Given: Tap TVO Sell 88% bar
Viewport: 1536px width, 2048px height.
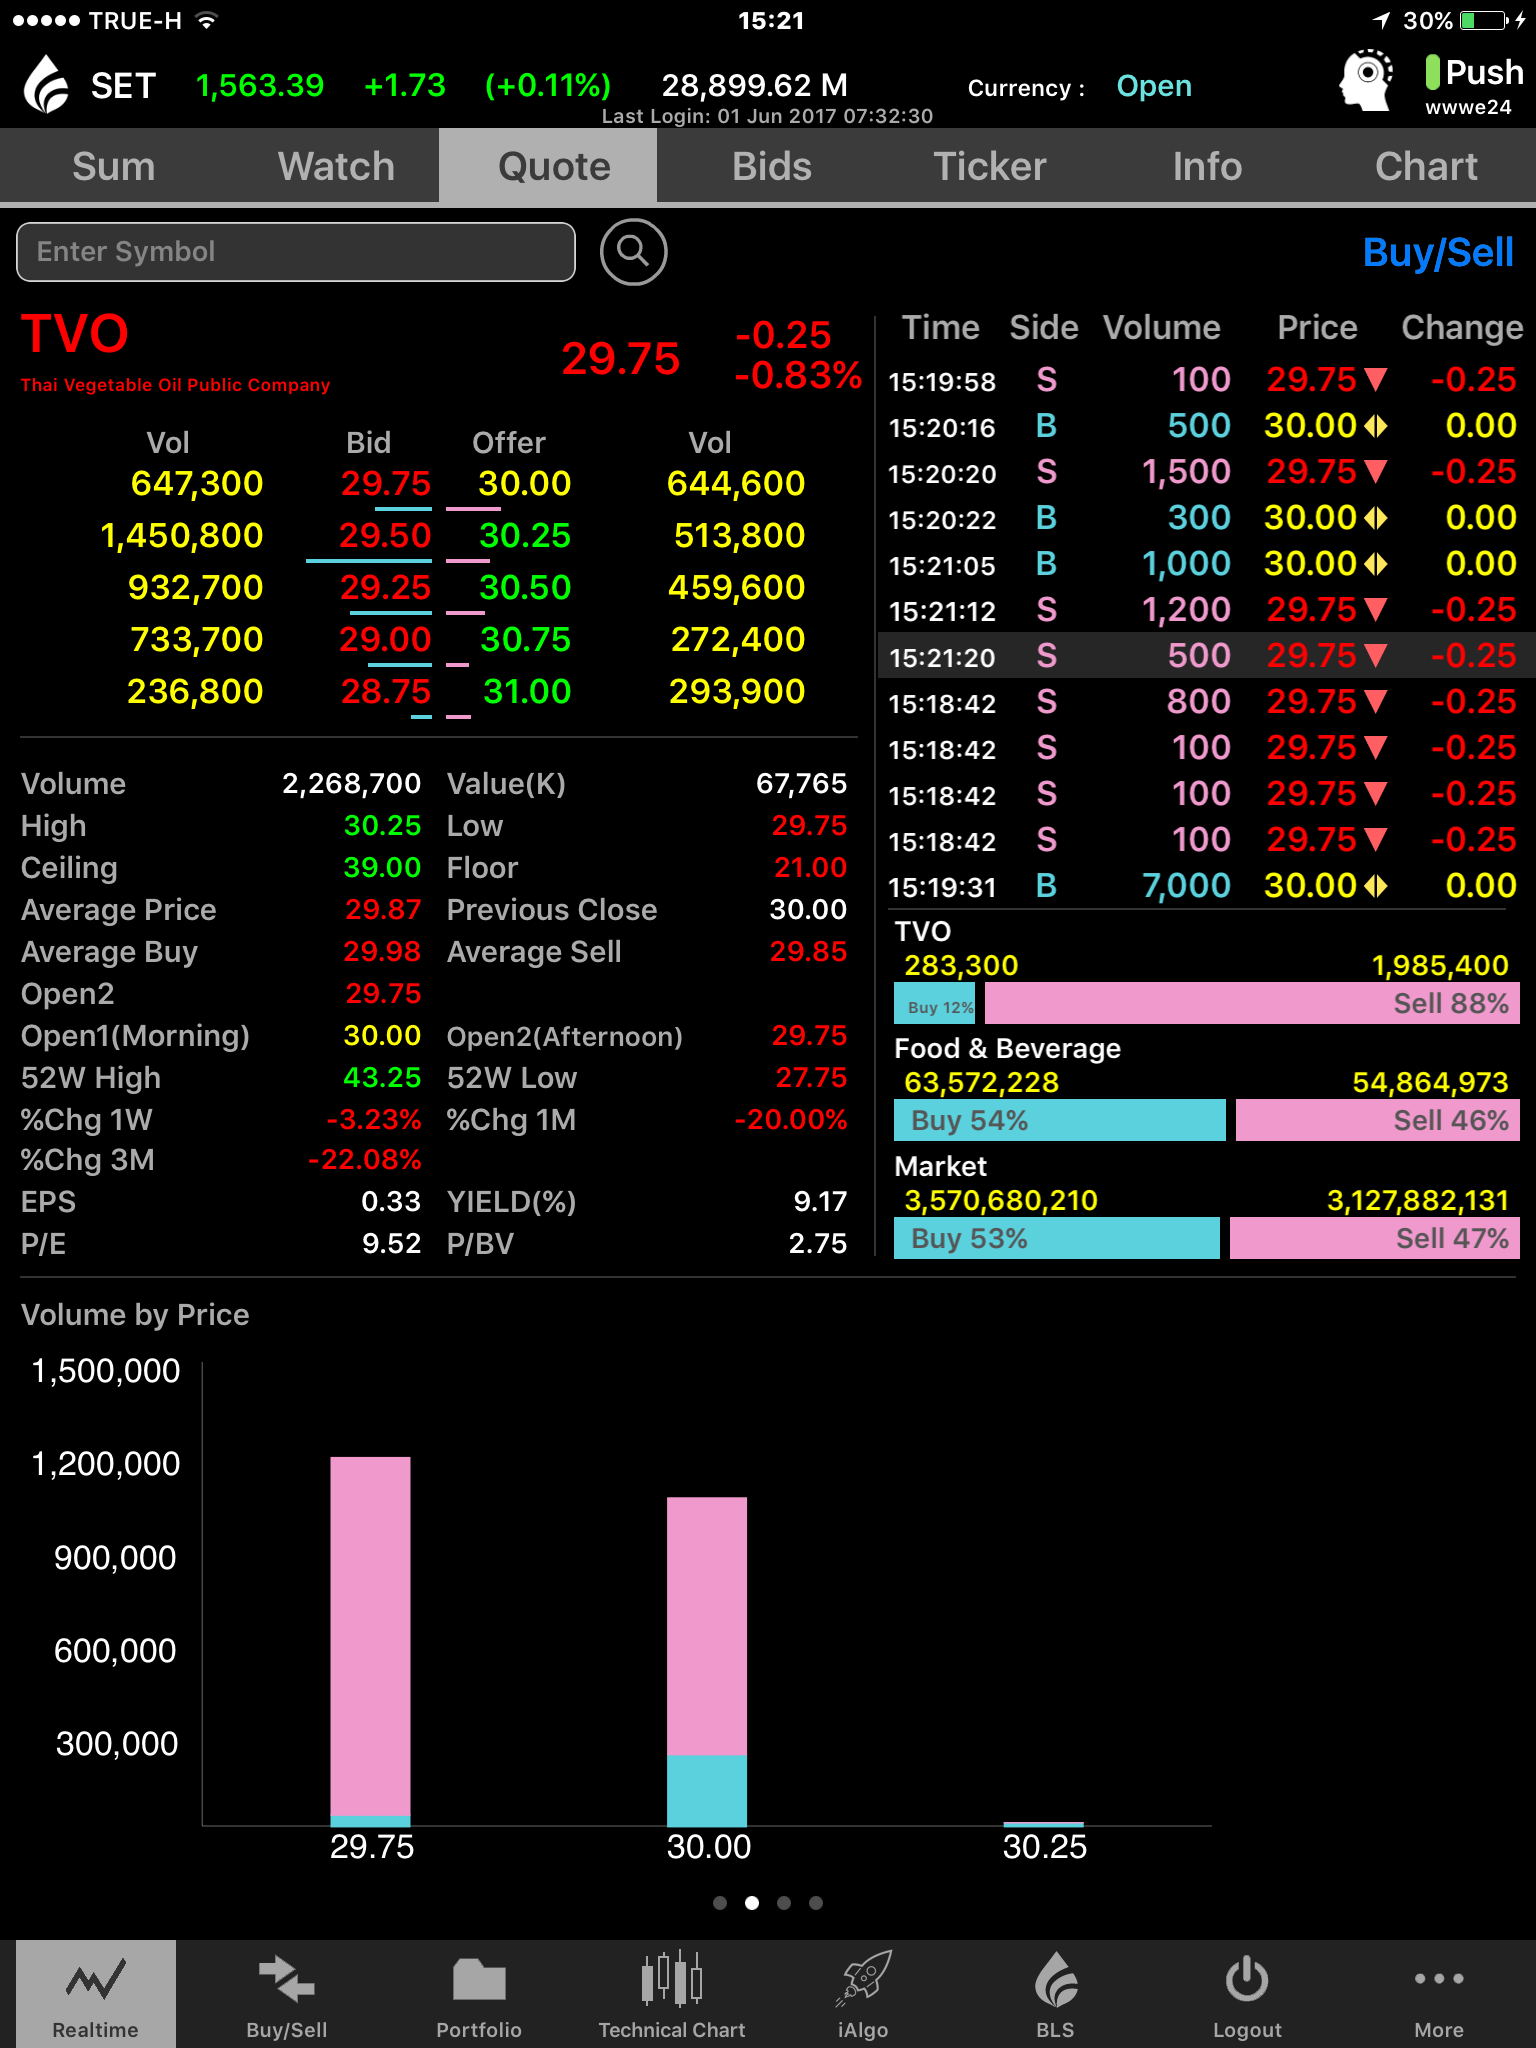Looking at the screenshot, I should [x=1252, y=1003].
